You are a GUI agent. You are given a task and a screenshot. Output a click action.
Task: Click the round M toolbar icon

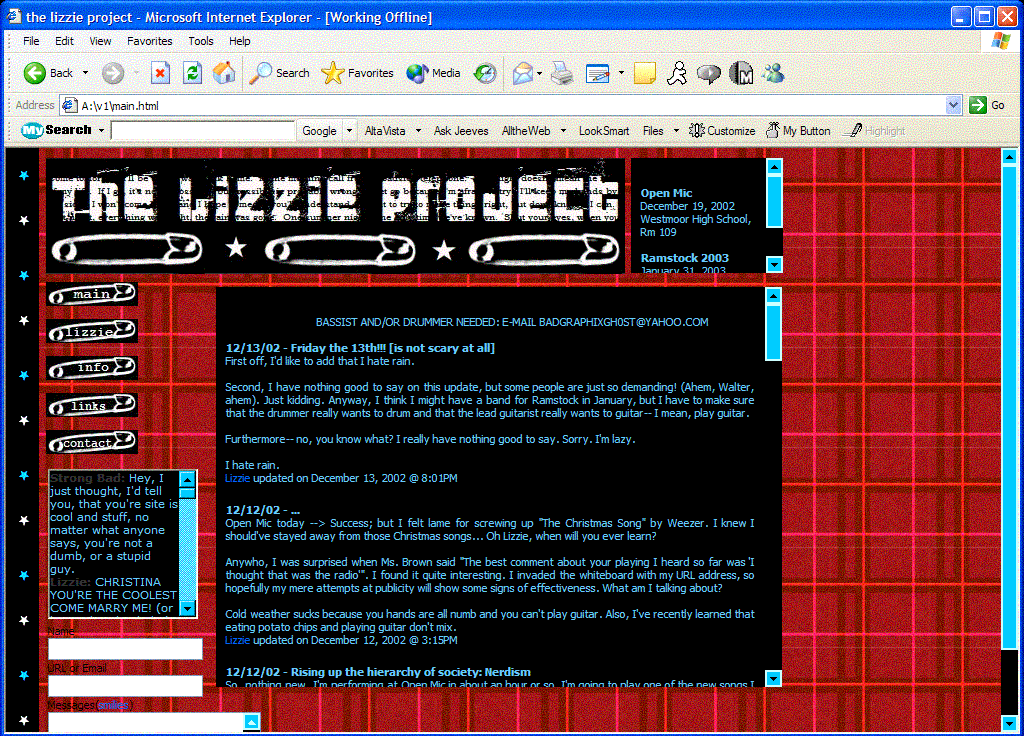[x=741, y=73]
